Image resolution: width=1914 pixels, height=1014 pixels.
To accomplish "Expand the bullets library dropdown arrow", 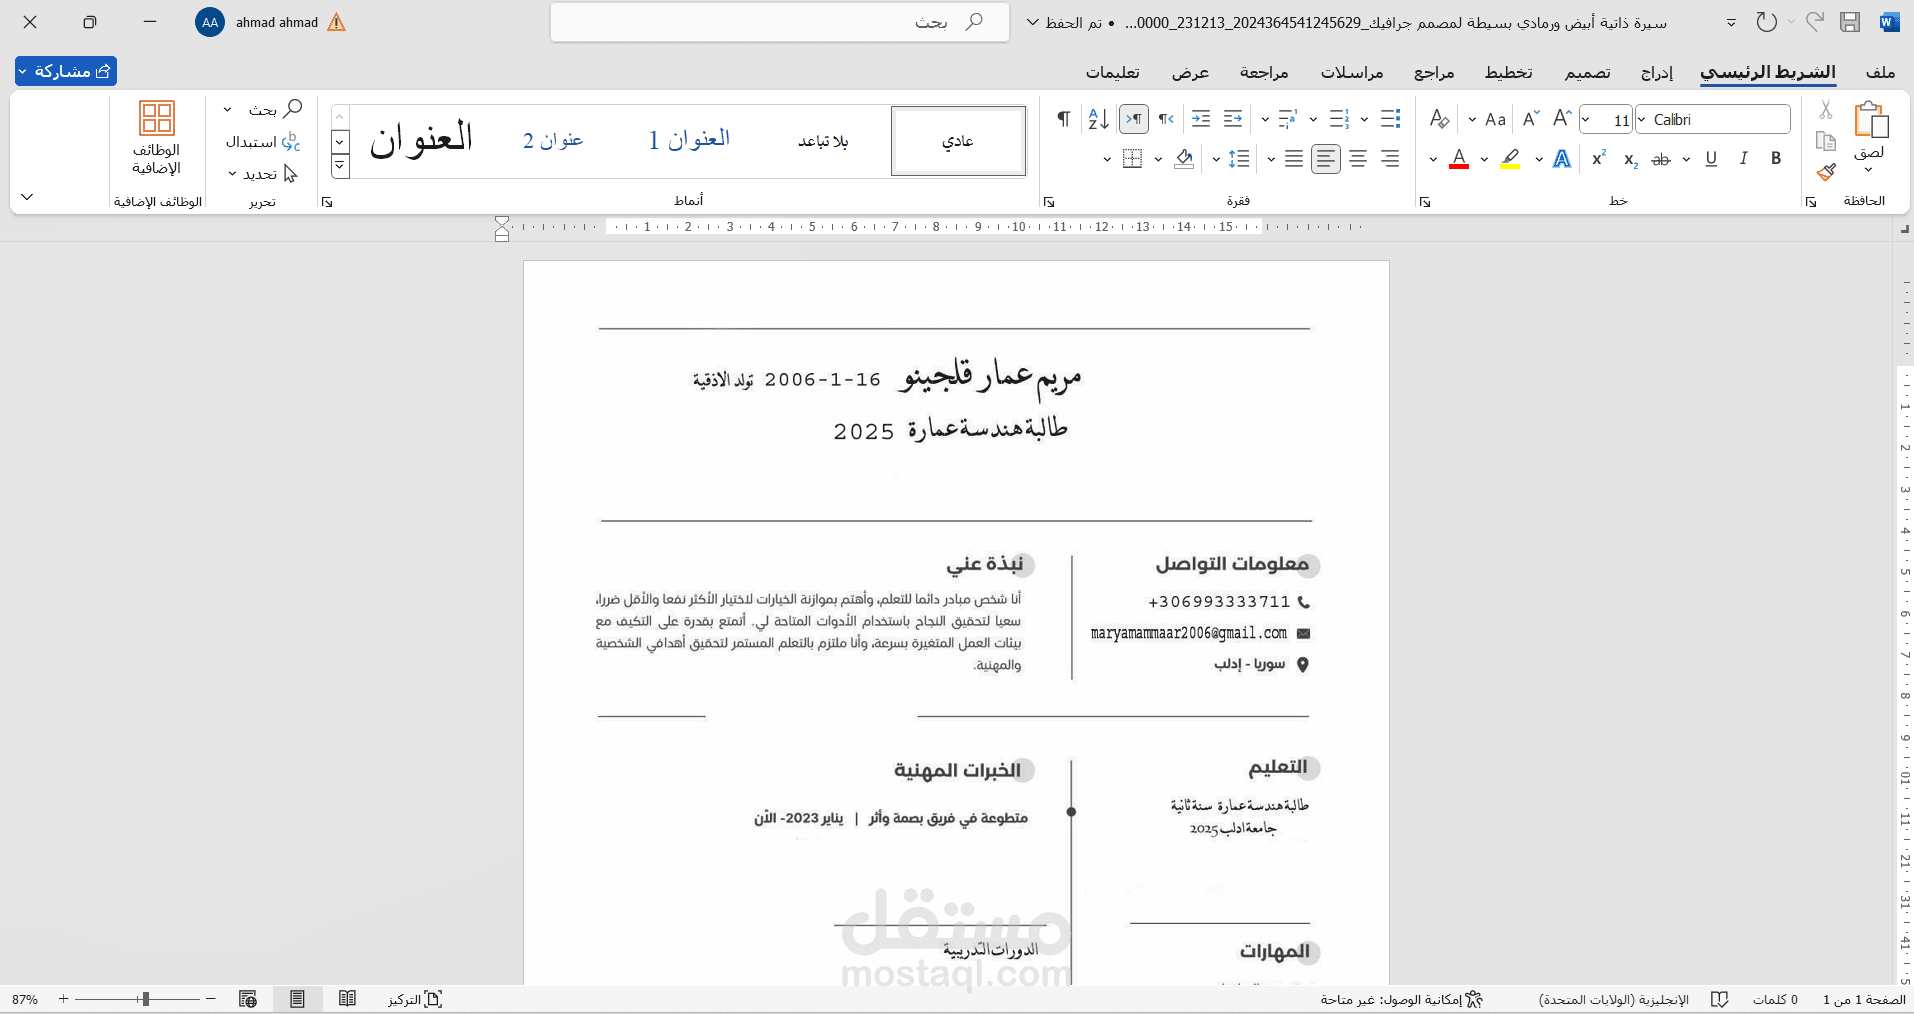I will coord(1364,119).
